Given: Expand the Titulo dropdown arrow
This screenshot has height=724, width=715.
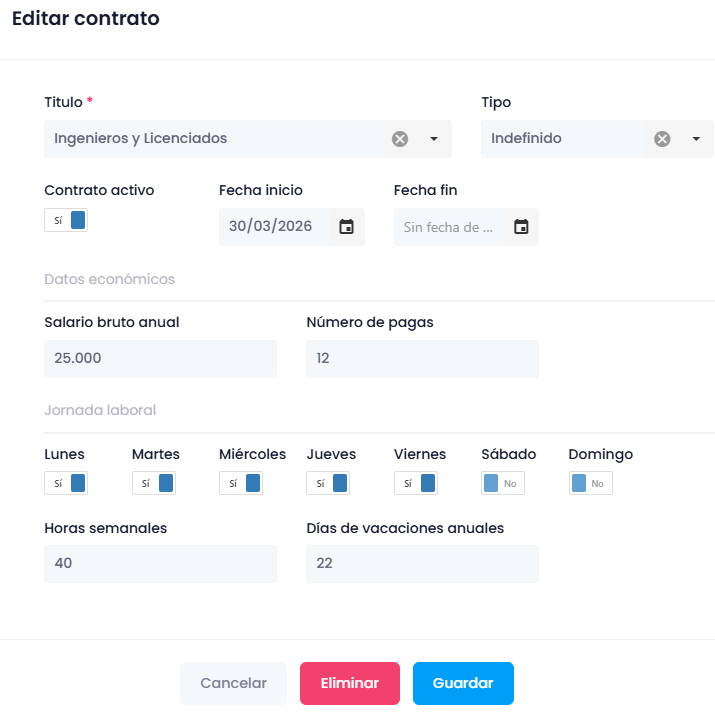Looking at the screenshot, I should pyautogui.click(x=433, y=139).
